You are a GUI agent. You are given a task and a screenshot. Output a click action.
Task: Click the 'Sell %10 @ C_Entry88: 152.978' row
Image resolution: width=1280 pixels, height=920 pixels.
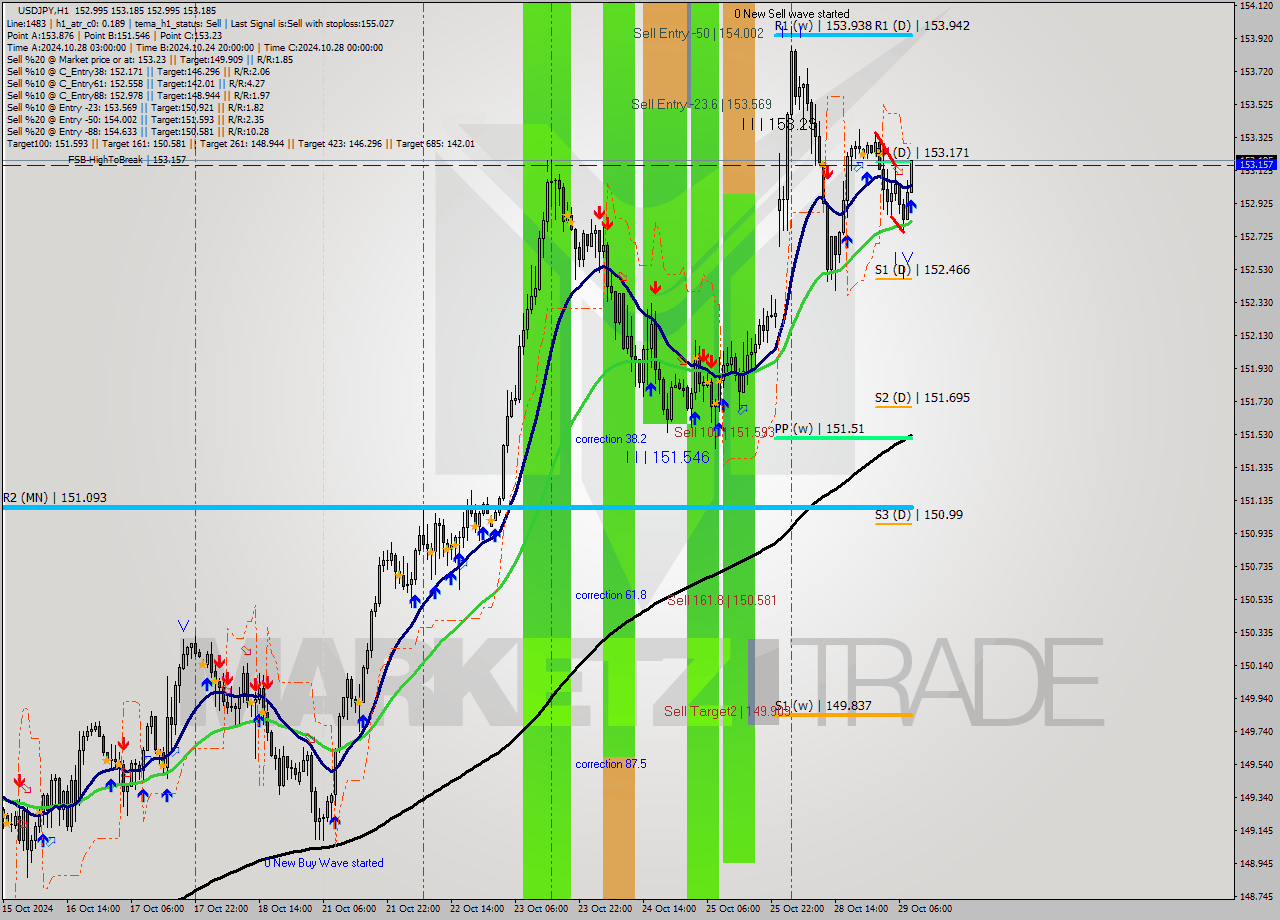click(138, 96)
